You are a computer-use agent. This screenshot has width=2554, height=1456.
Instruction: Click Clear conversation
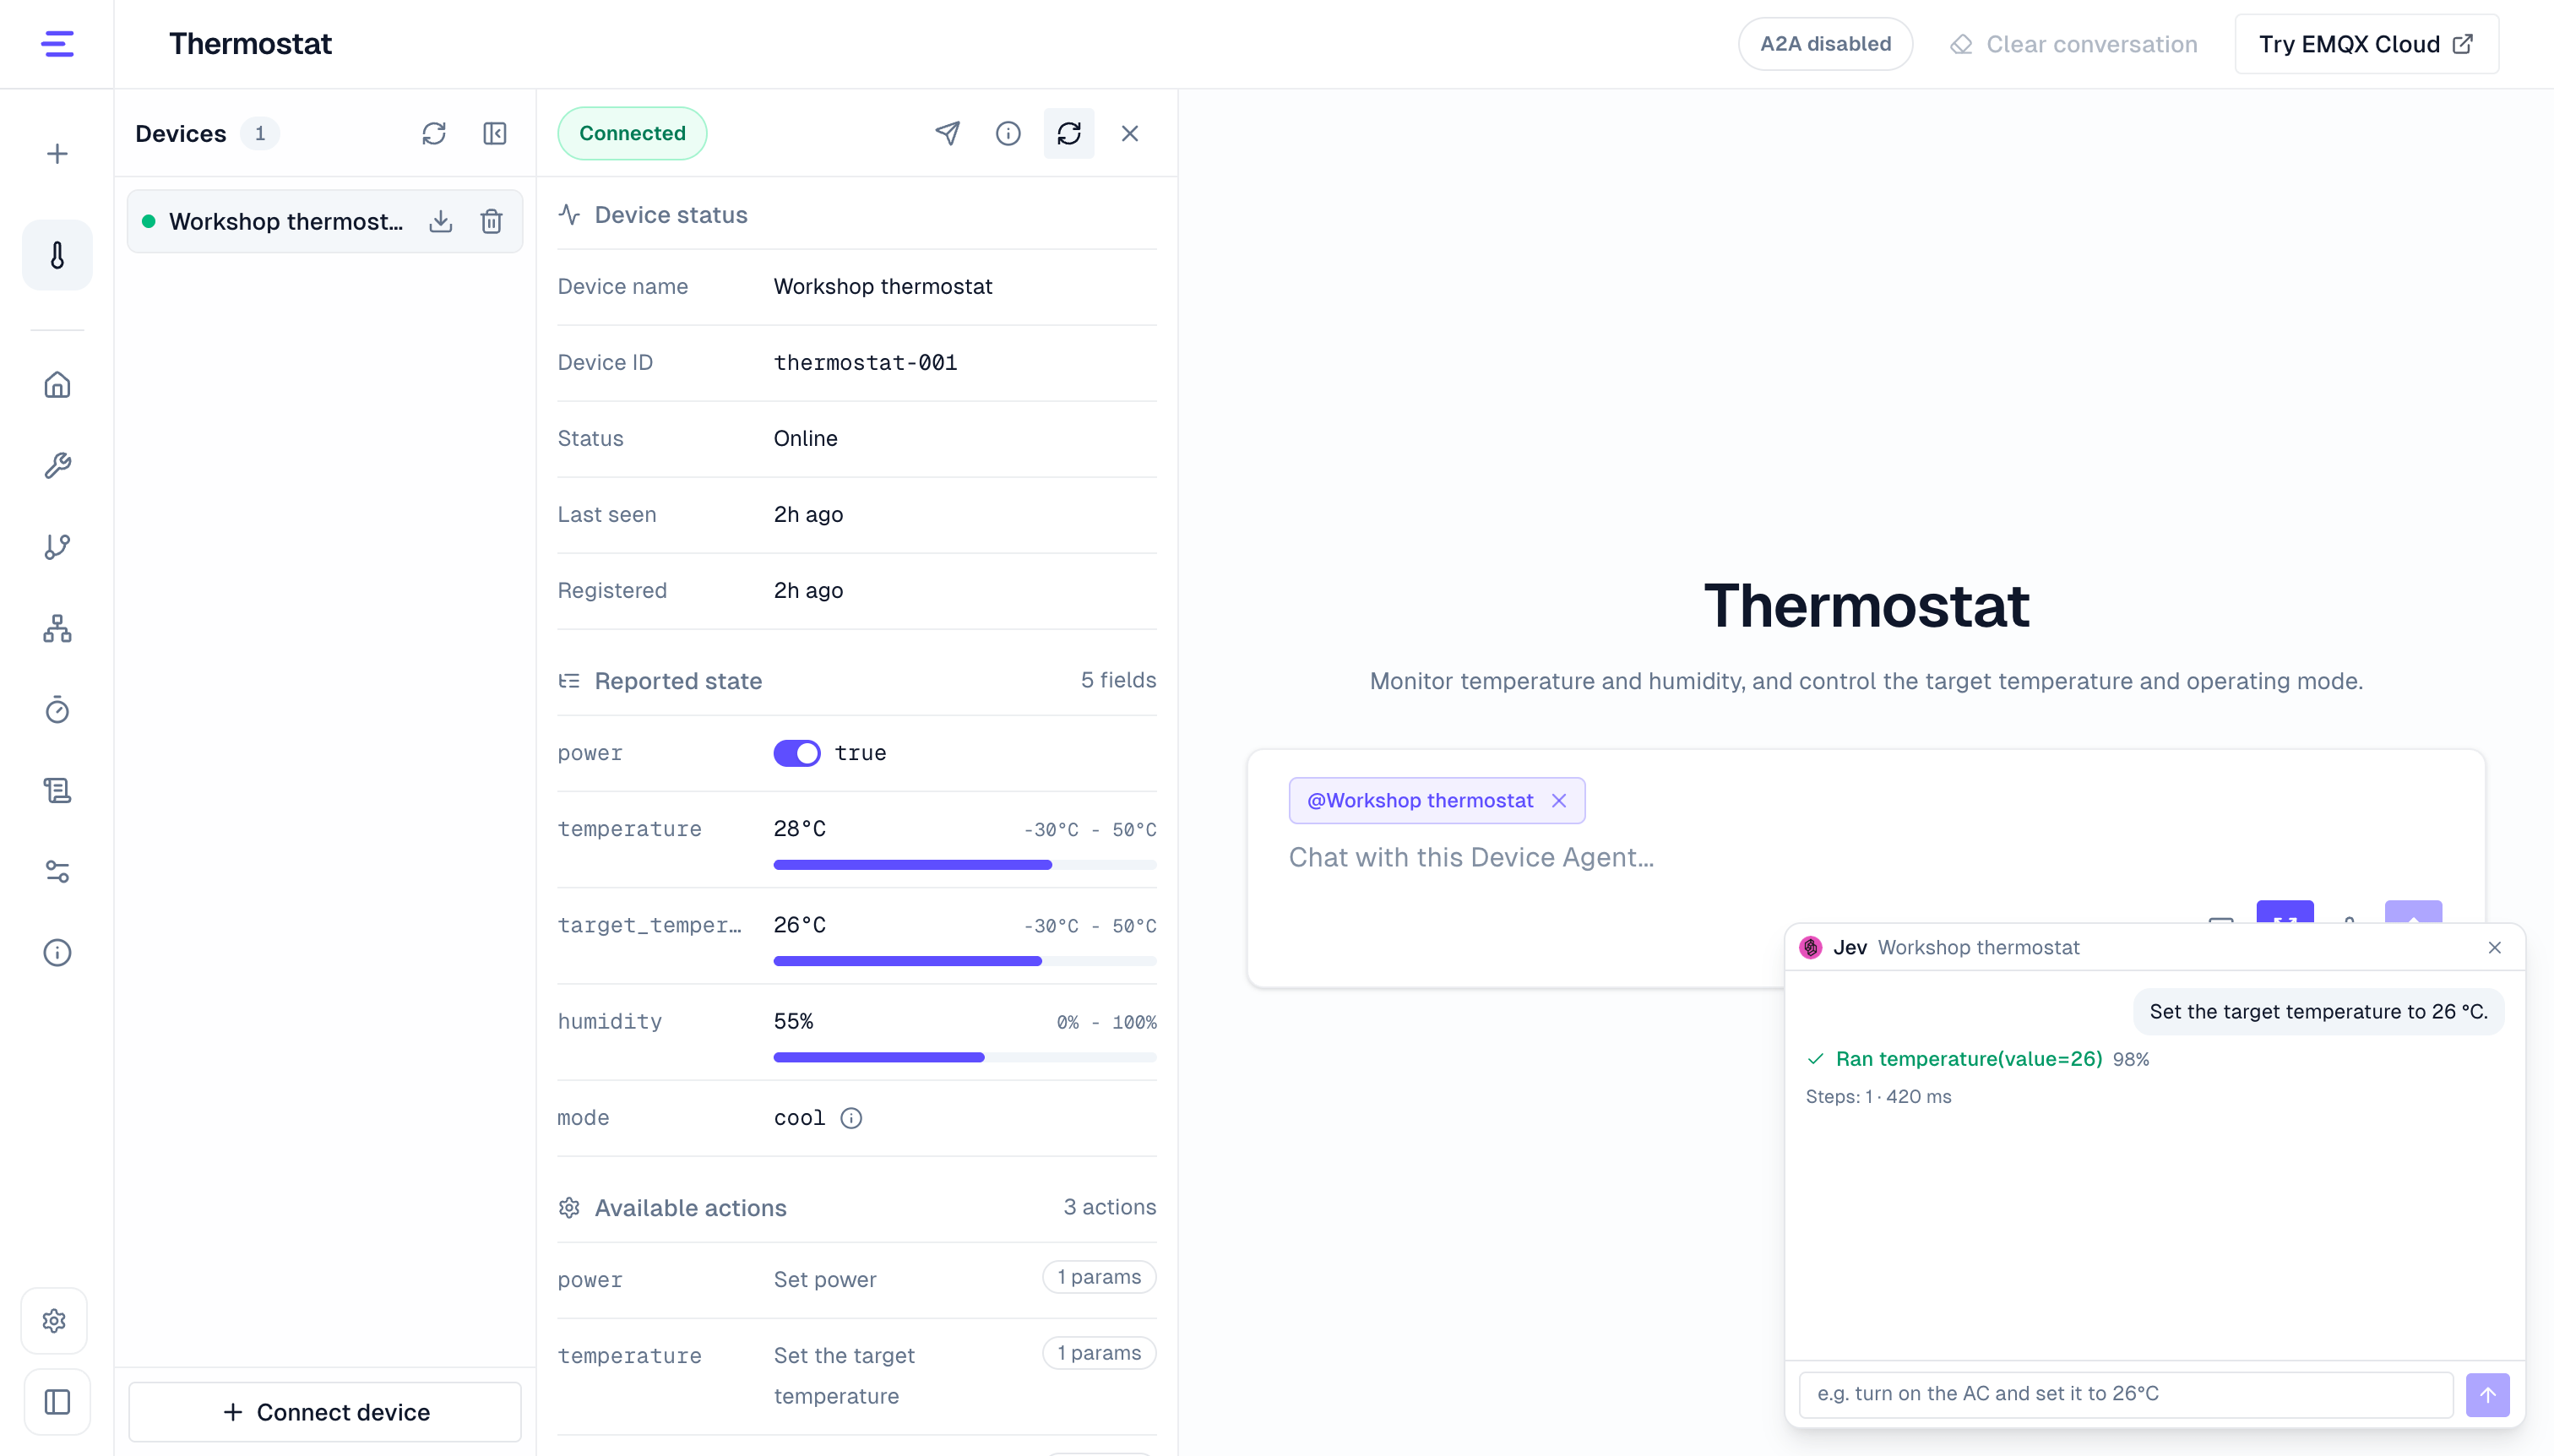2074,44
